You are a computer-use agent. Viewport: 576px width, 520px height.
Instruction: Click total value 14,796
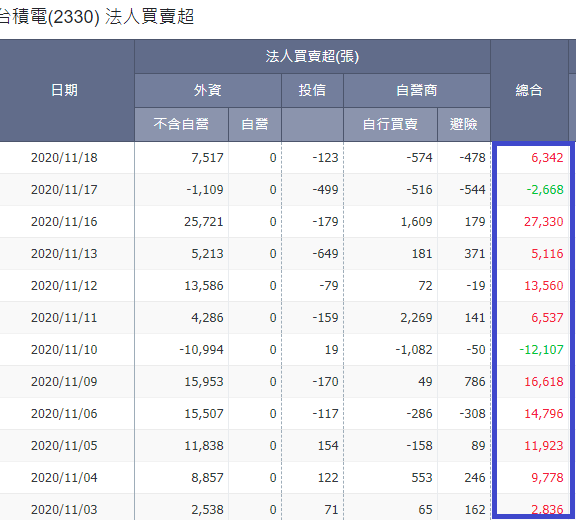point(544,414)
